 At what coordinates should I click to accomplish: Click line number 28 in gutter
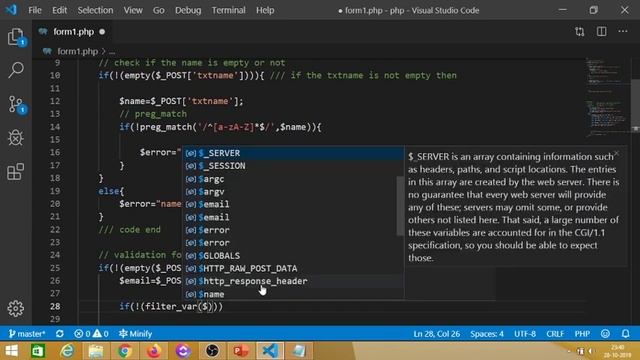(x=55, y=306)
